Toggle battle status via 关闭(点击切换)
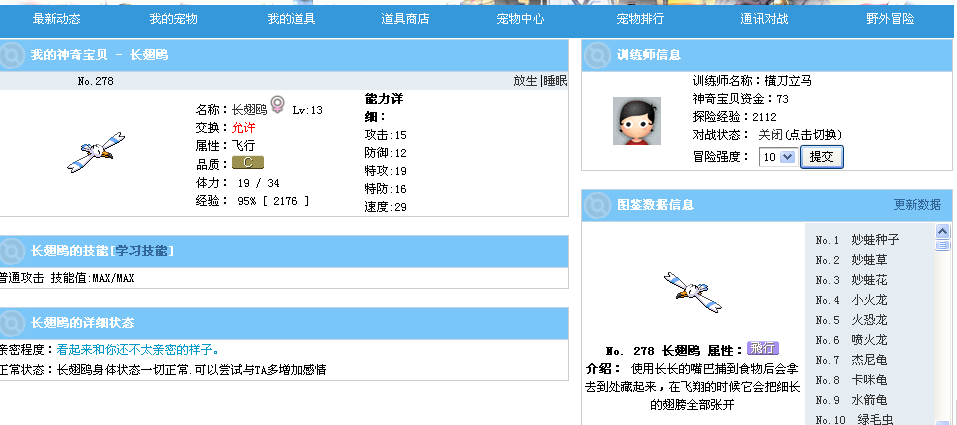Viewport: 957px width, 425px height. 800,135
